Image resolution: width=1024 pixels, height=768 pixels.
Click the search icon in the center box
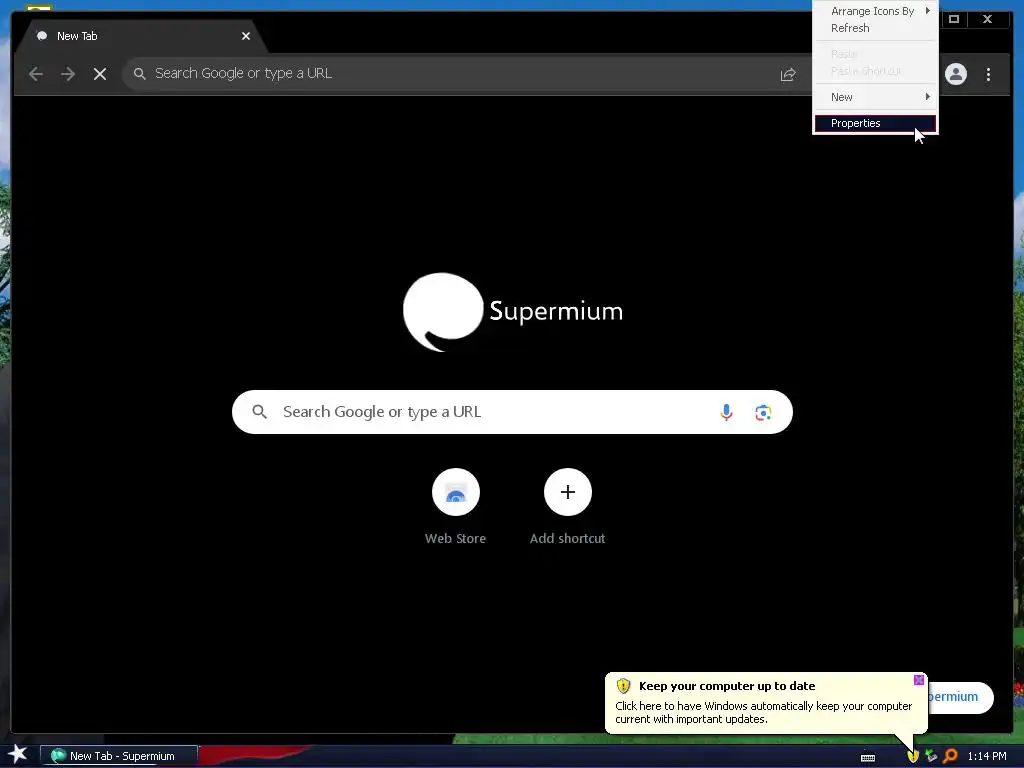pos(259,412)
